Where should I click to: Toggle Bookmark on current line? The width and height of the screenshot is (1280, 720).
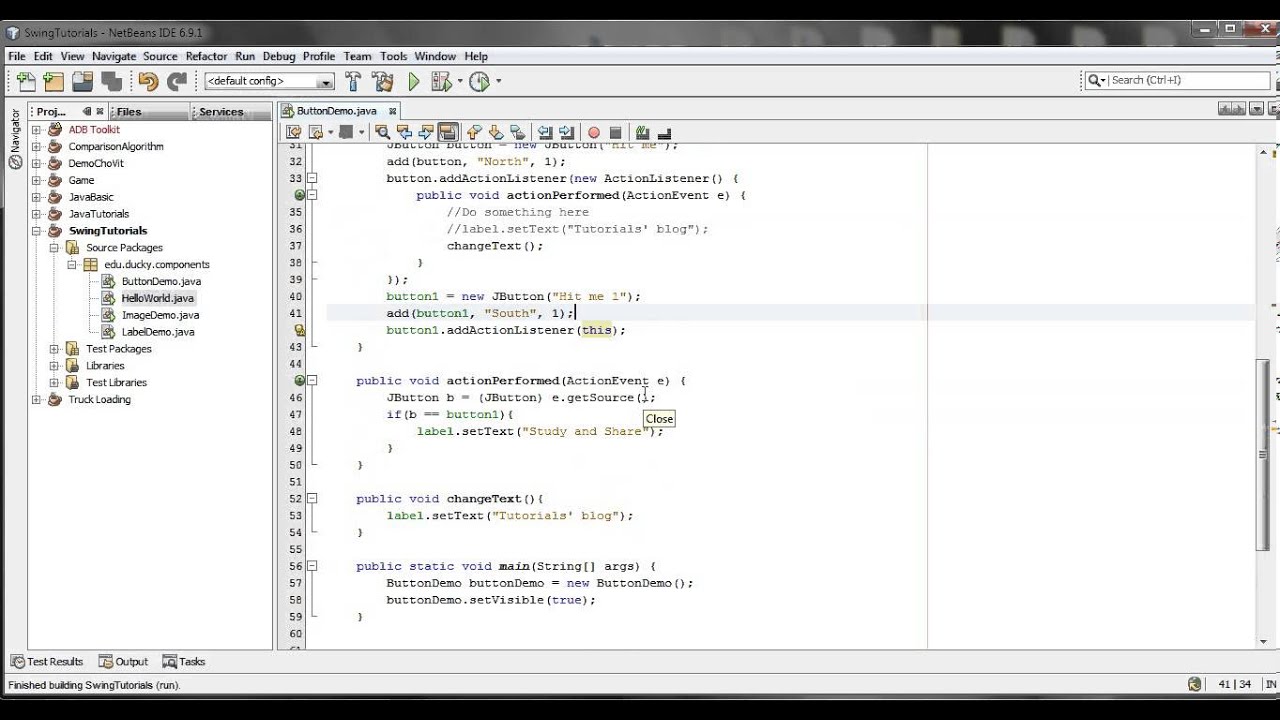[x=517, y=132]
